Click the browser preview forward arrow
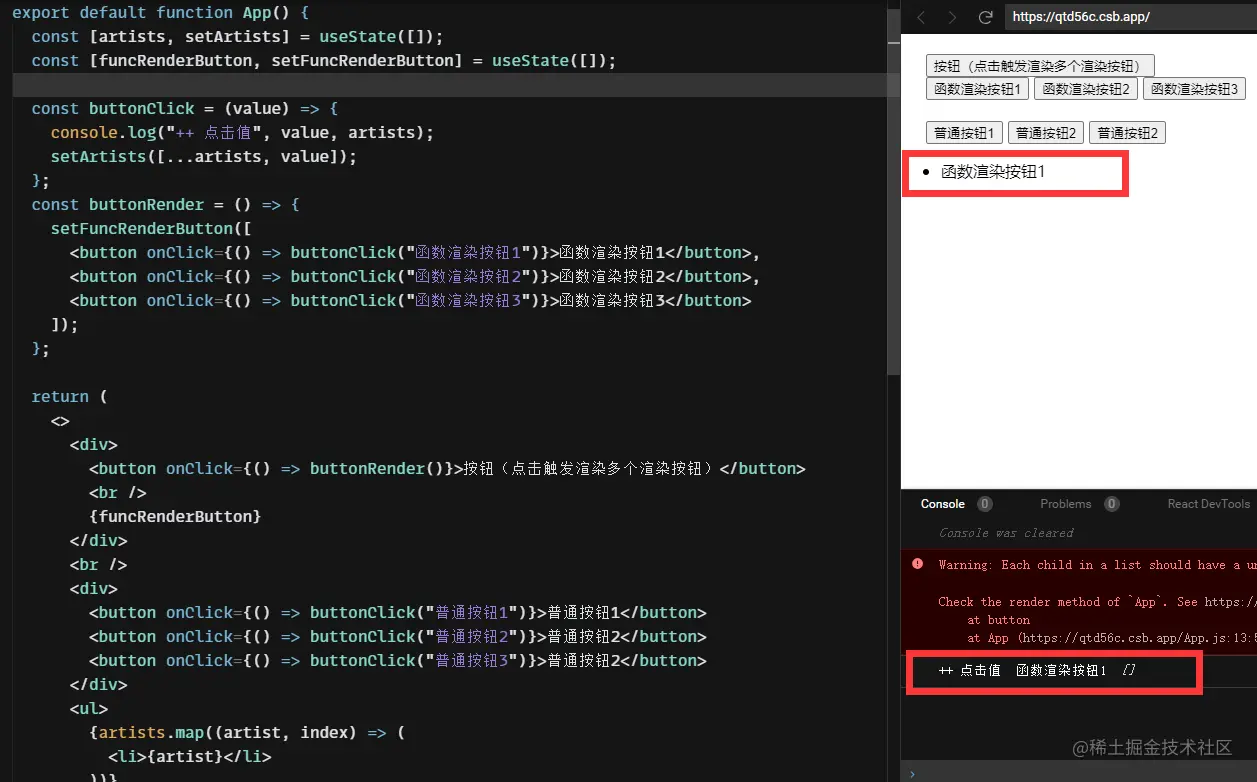Viewport: 1257px width, 782px height. click(x=952, y=17)
